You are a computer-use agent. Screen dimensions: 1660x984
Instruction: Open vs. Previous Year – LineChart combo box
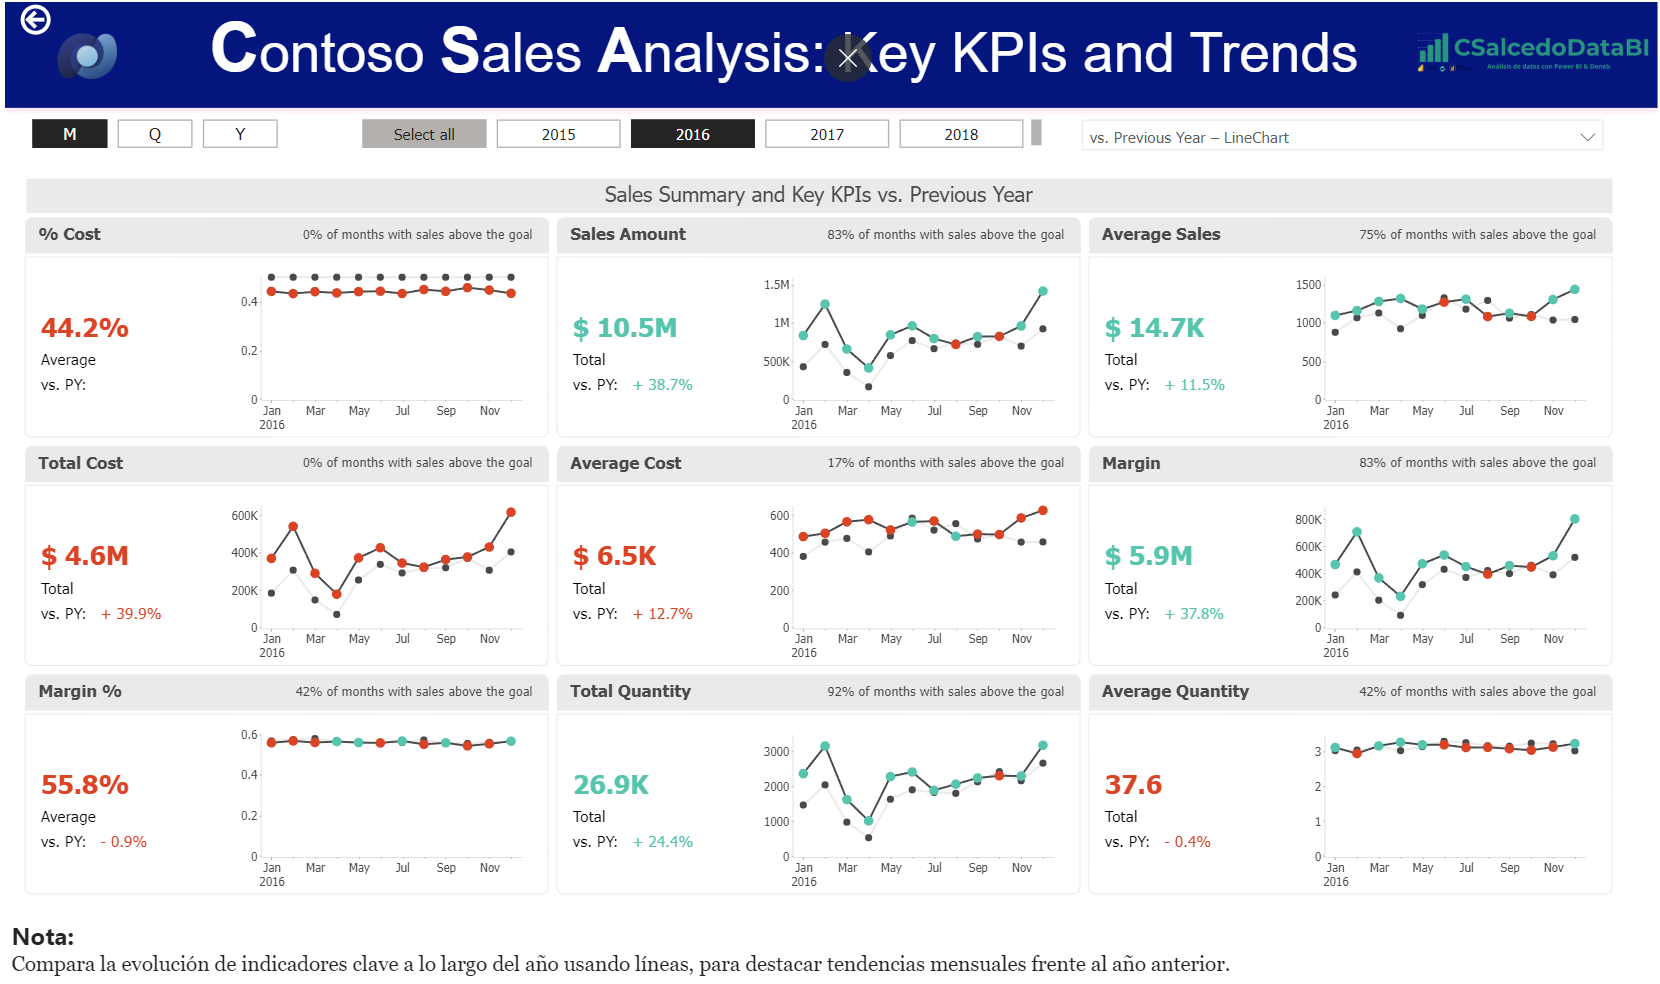[x=1330, y=137]
